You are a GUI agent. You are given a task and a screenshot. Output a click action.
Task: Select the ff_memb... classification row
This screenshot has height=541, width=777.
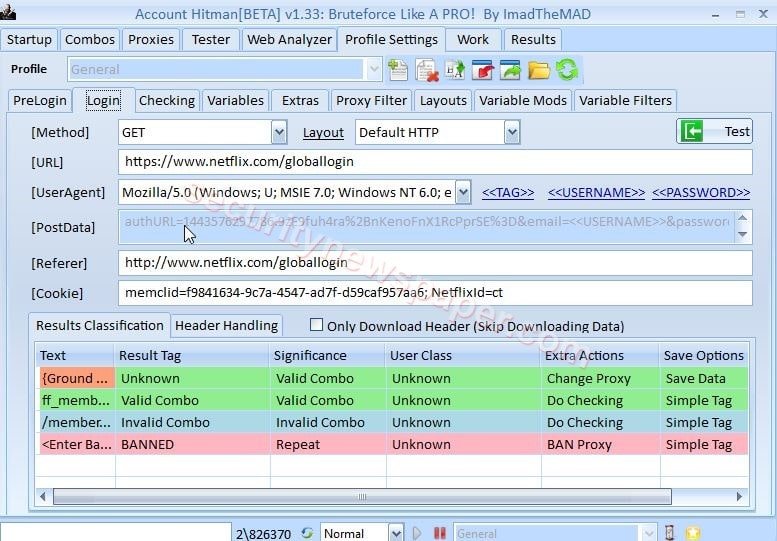point(393,400)
